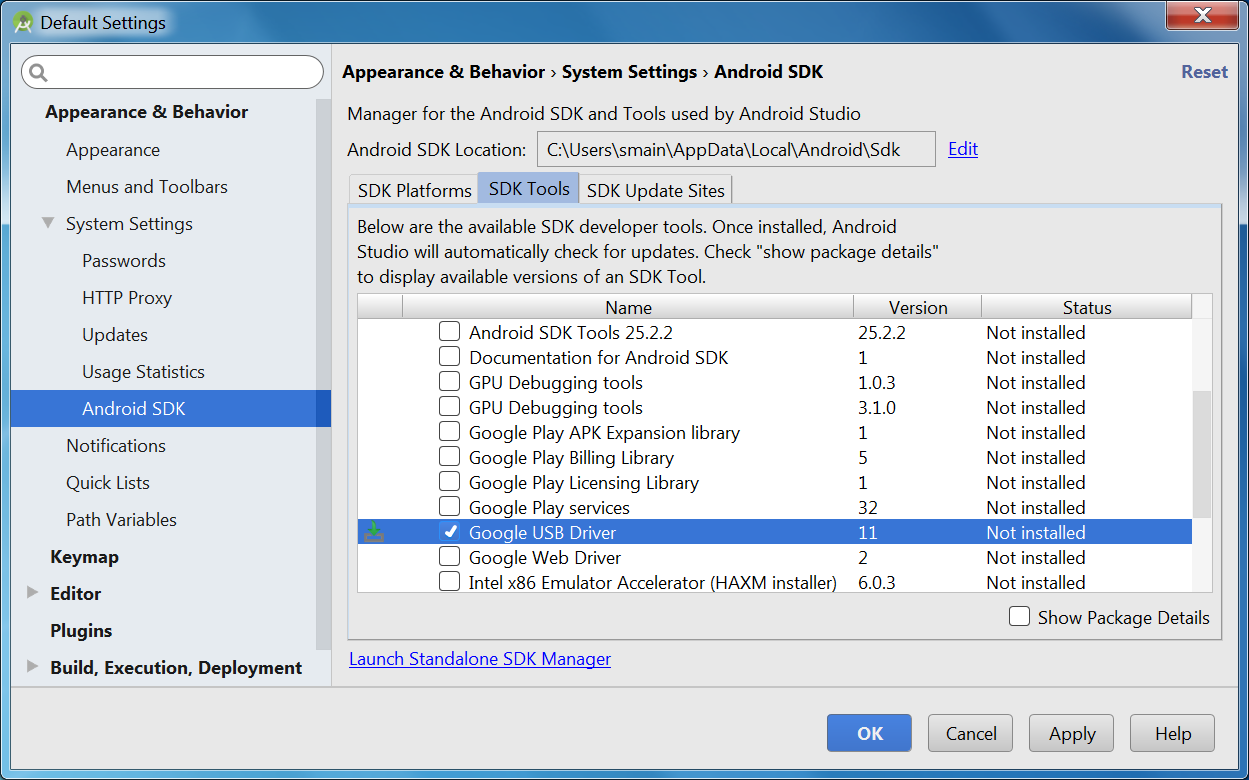Enable the Show Package Details checkbox
The height and width of the screenshot is (780, 1249).
[1019, 617]
